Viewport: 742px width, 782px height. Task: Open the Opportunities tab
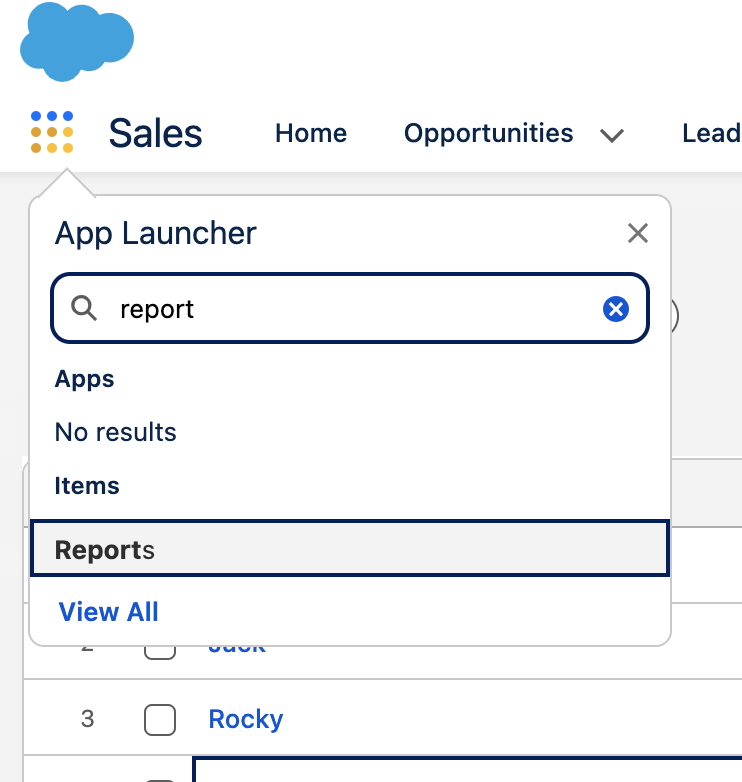tap(488, 133)
